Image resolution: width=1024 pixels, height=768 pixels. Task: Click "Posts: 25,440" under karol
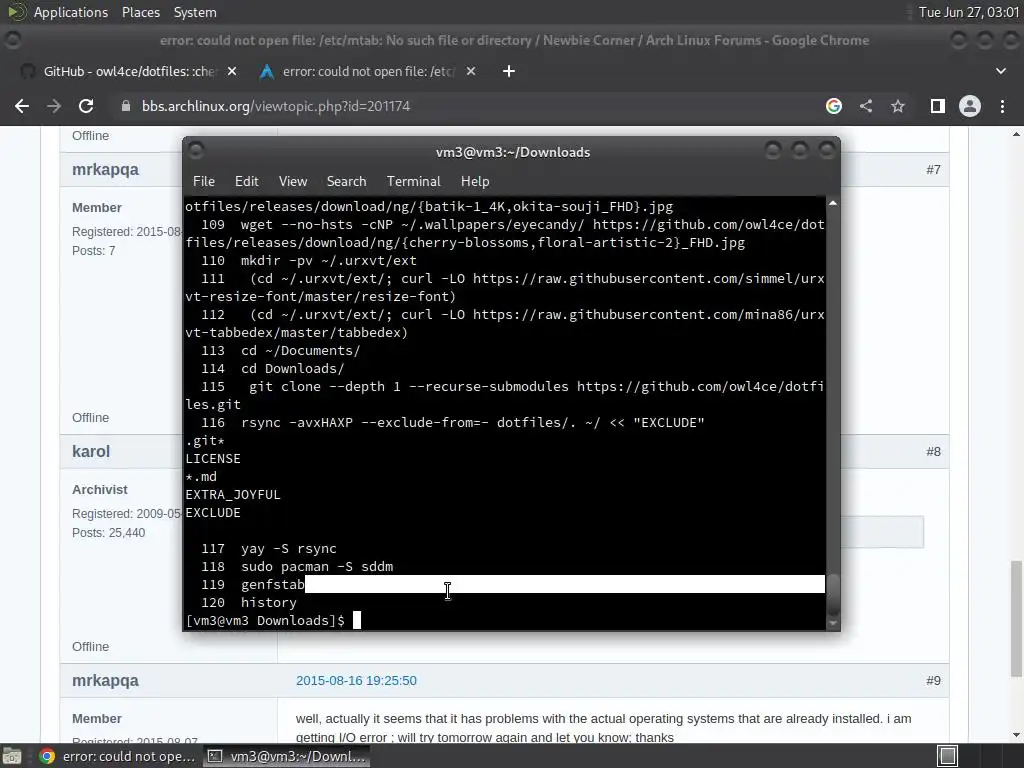coord(108,533)
